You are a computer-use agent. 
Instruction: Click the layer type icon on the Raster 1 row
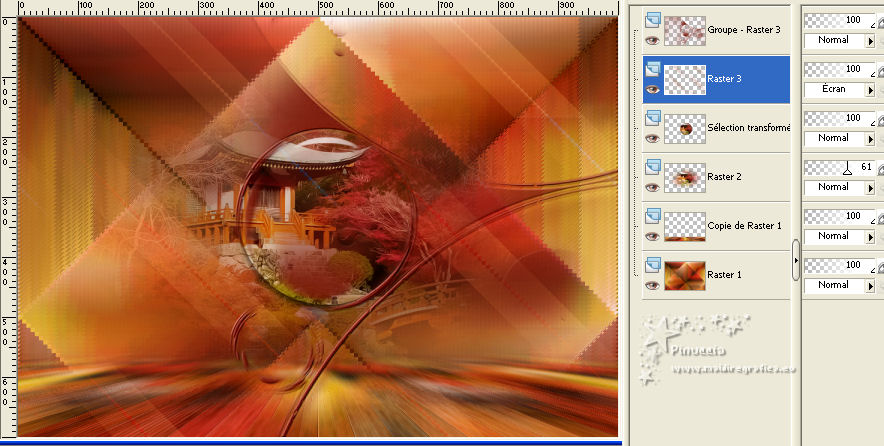coord(653,266)
